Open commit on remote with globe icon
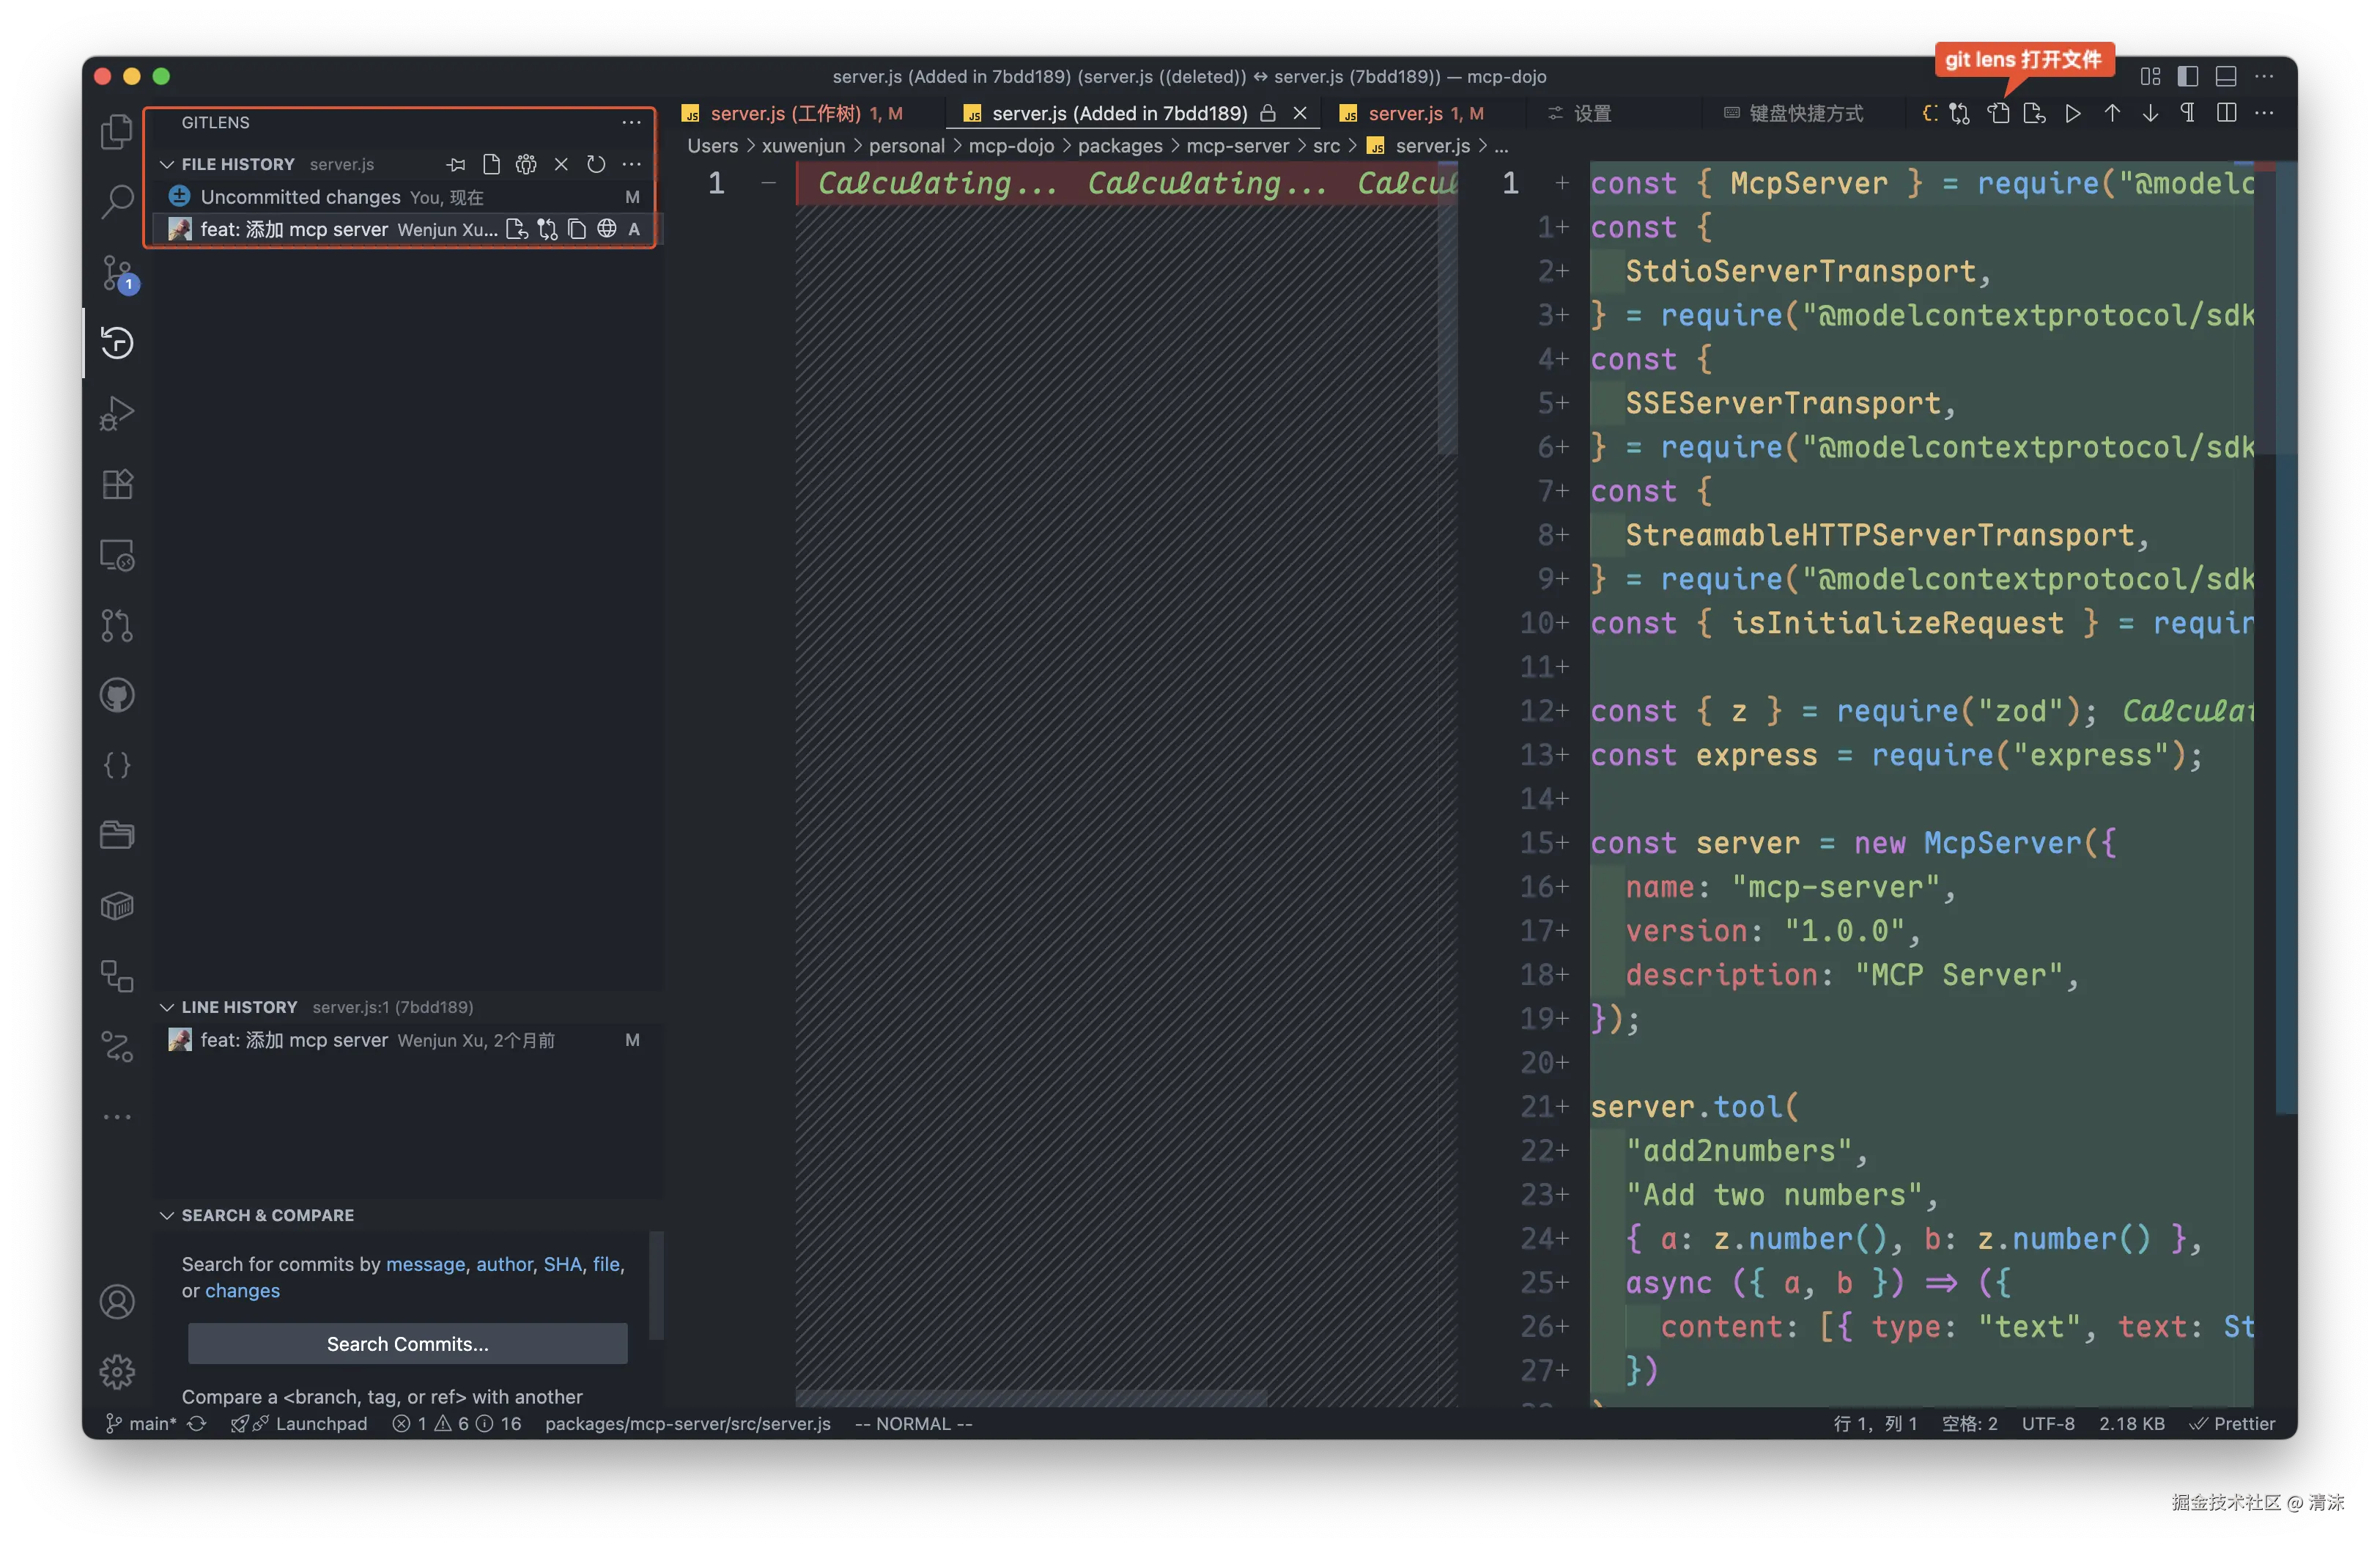This screenshot has height=1548, width=2380. pos(607,229)
